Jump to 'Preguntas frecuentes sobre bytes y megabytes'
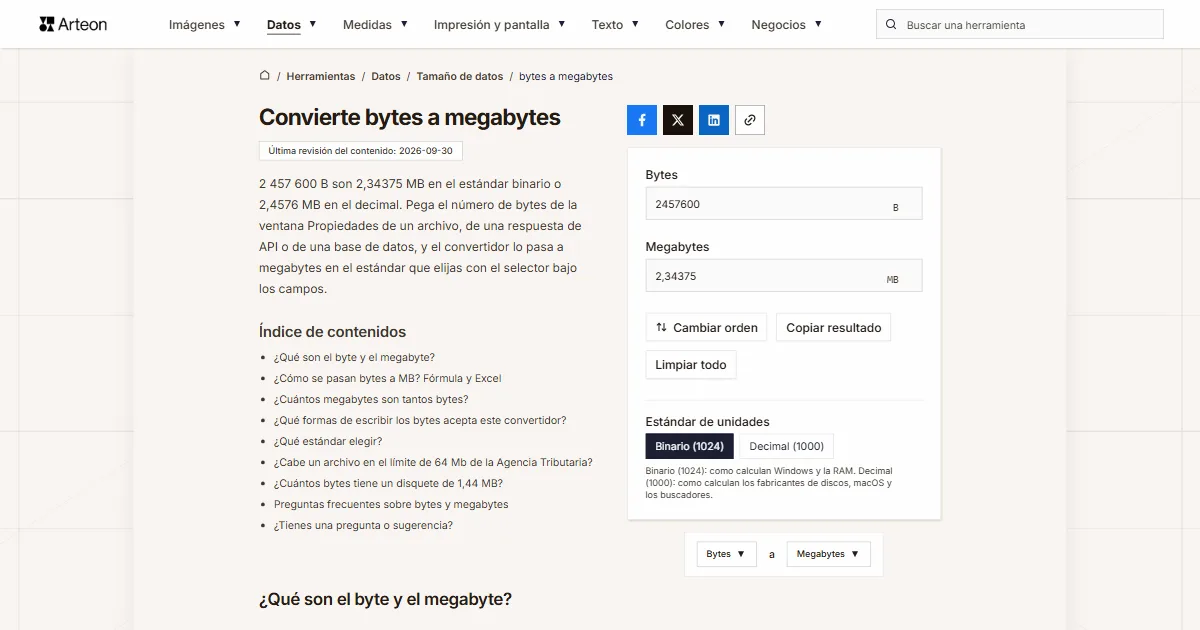The height and width of the screenshot is (630, 1200). [391, 505]
